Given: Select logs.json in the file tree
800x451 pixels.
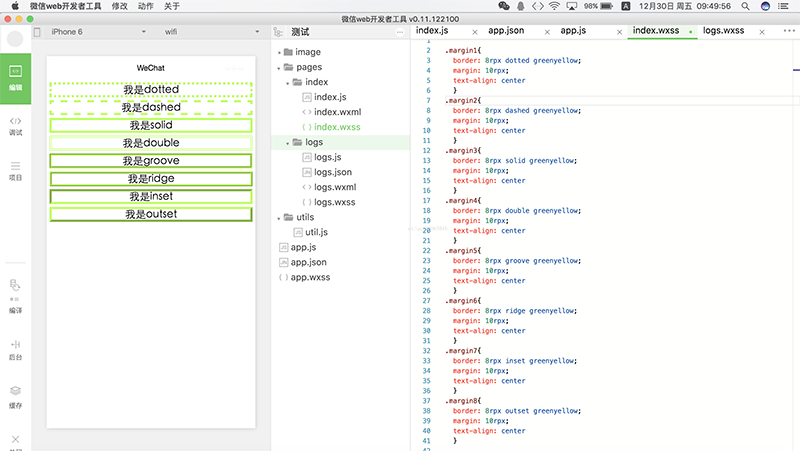Looking at the screenshot, I should point(332,172).
